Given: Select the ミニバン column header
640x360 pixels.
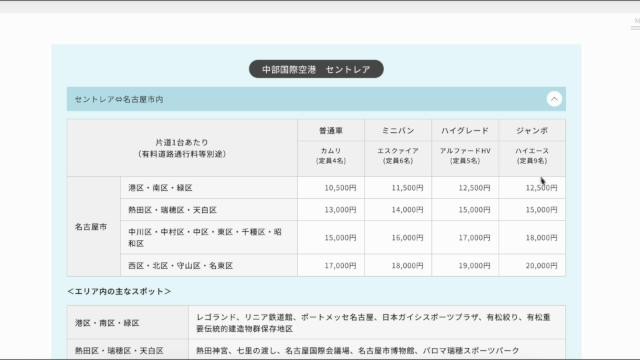Looking at the screenshot, I should 398,131.
